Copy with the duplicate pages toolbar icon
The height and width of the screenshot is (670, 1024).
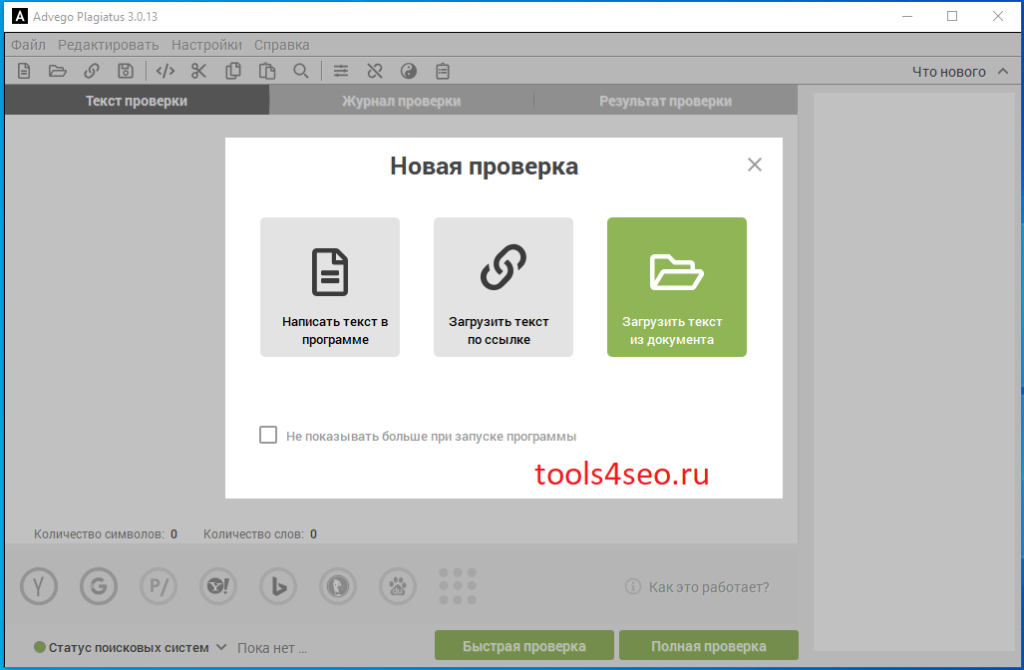[x=233, y=71]
